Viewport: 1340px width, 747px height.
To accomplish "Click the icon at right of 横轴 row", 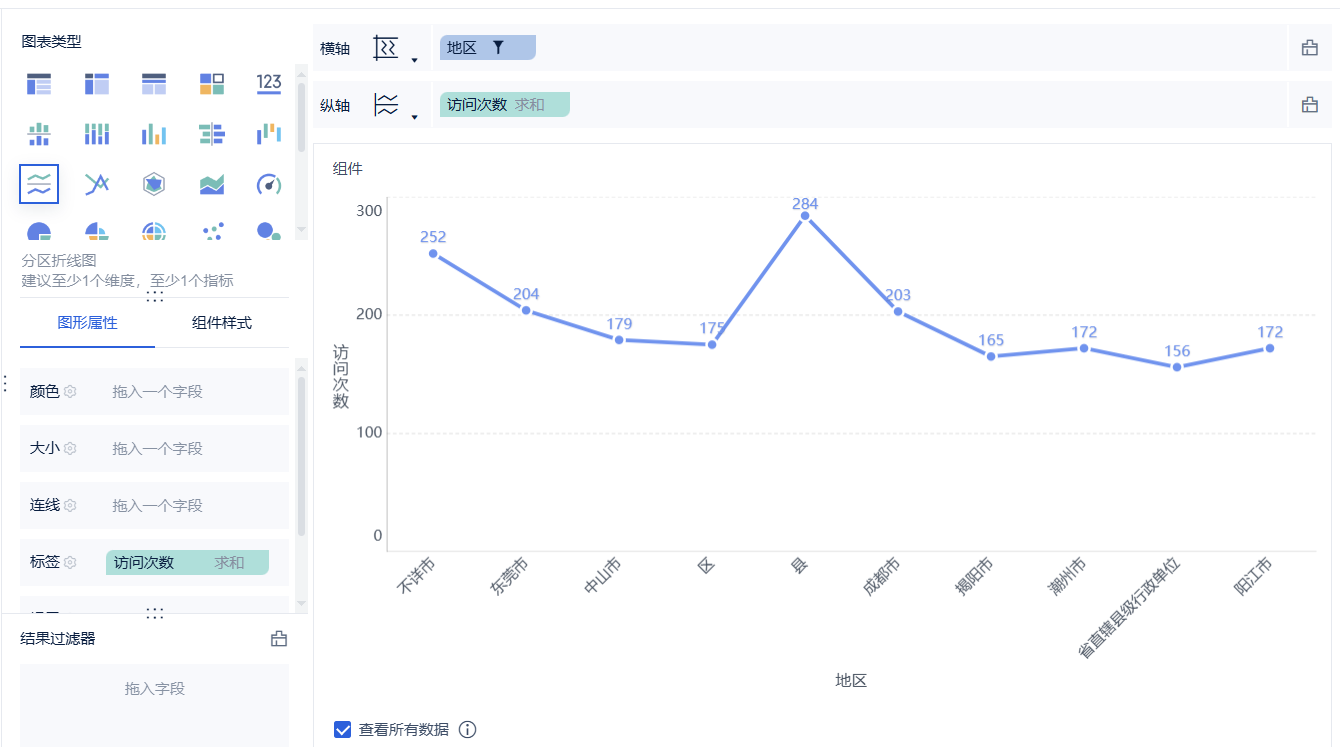I will pyautogui.click(x=1309, y=47).
